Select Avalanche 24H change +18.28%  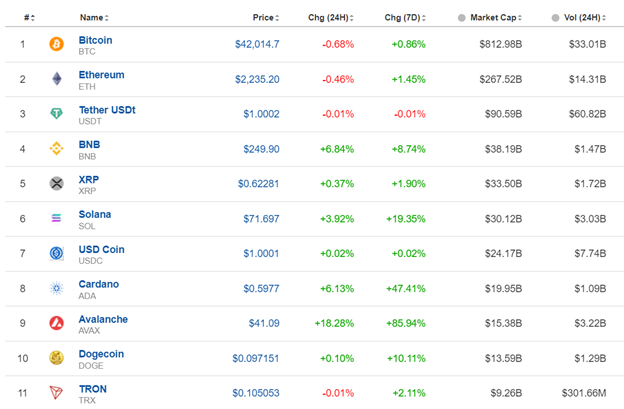[334, 323]
